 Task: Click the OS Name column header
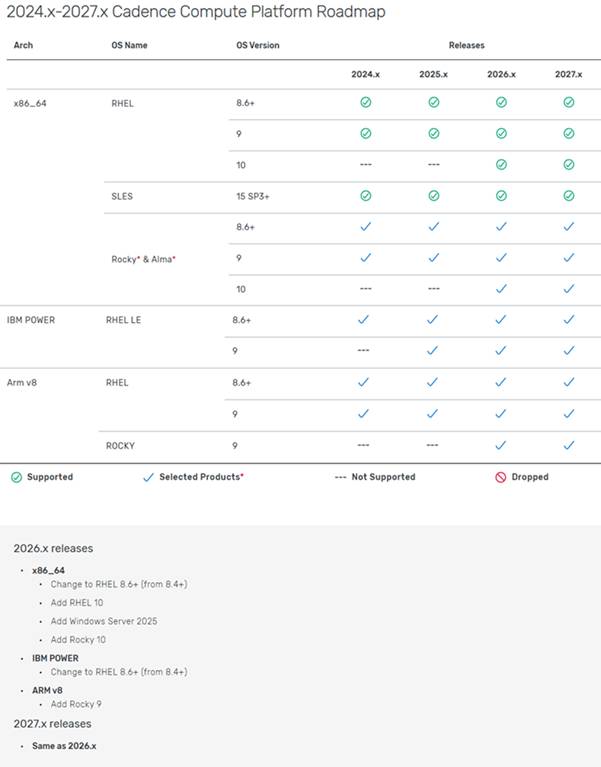(129, 45)
